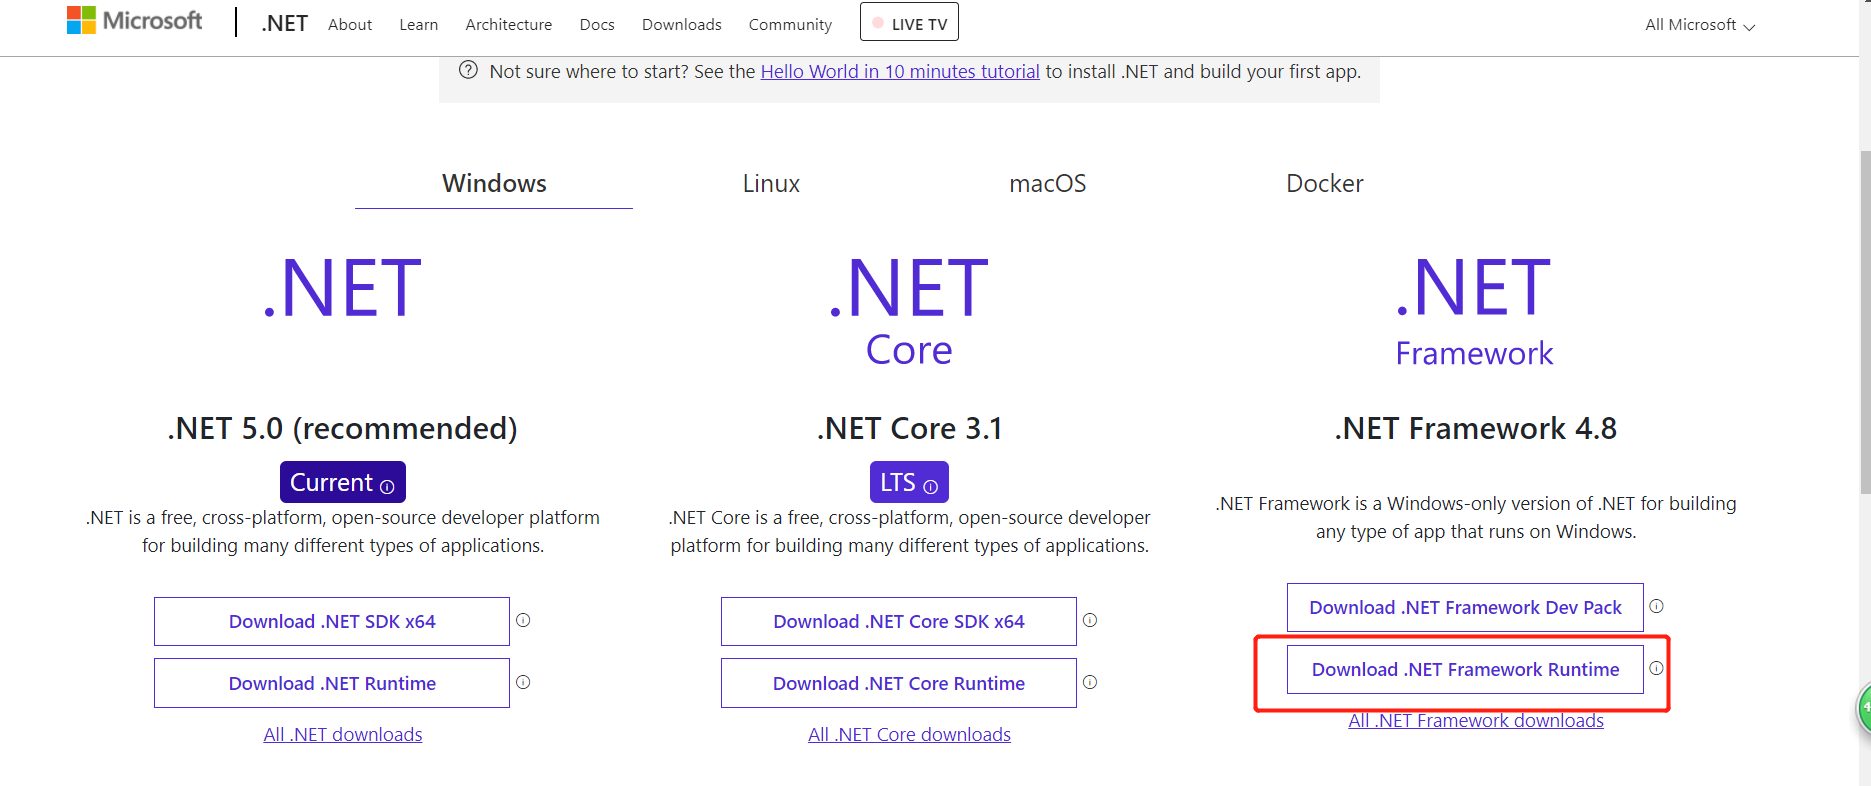The image size is (1871, 786).
Task: Click info icon beside .NET Core Runtime
Action: tap(1090, 682)
